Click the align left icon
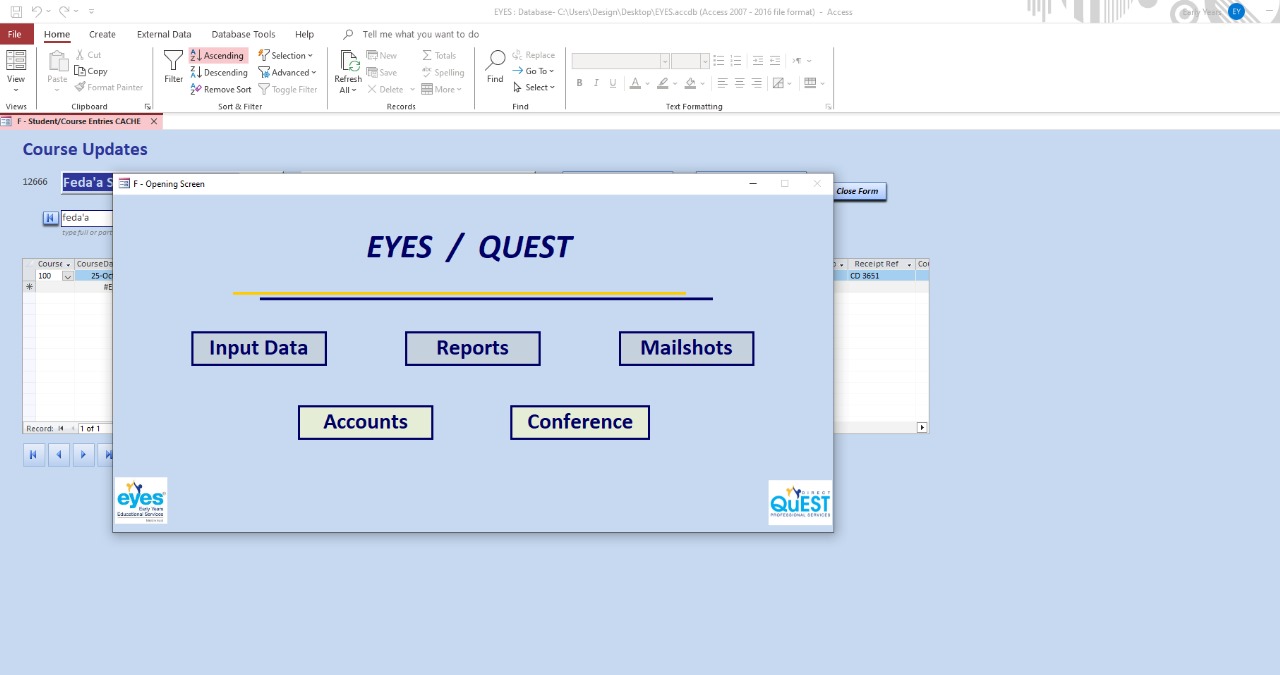Screen dimensions: 1280x675 (x=722, y=83)
